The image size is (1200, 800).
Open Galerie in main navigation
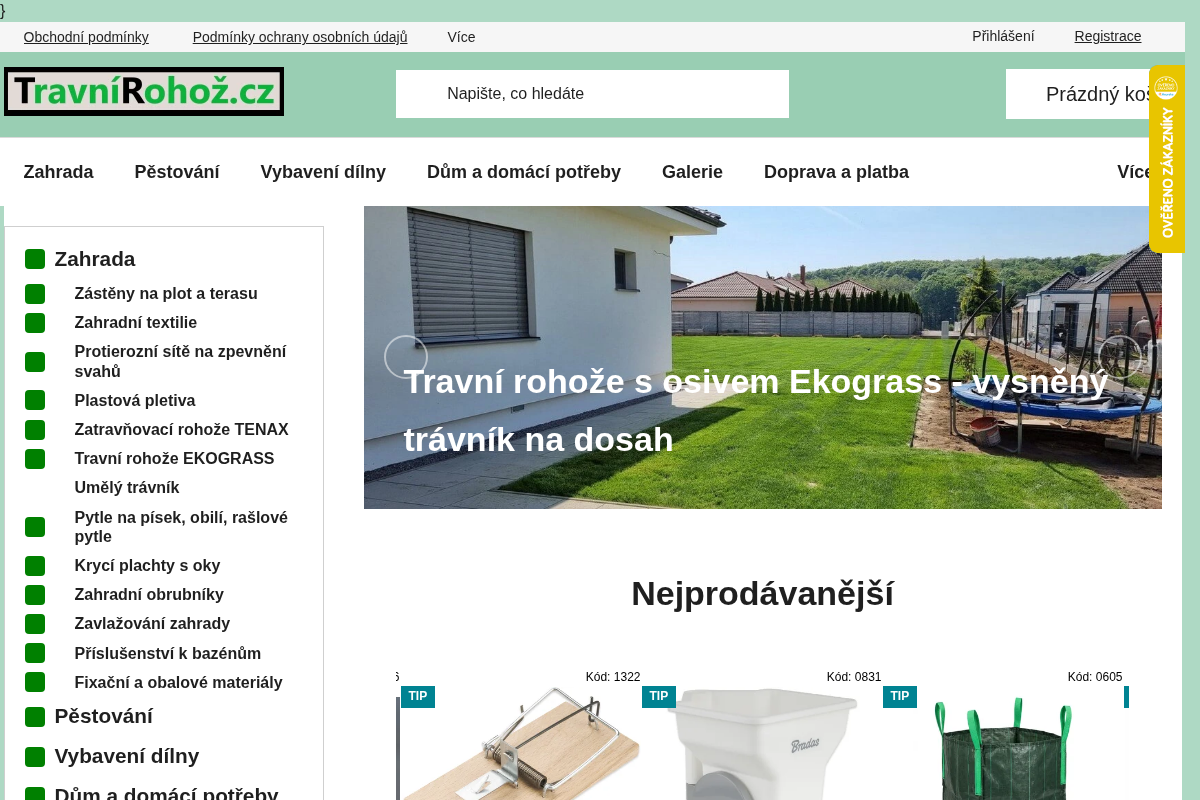coord(692,172)
